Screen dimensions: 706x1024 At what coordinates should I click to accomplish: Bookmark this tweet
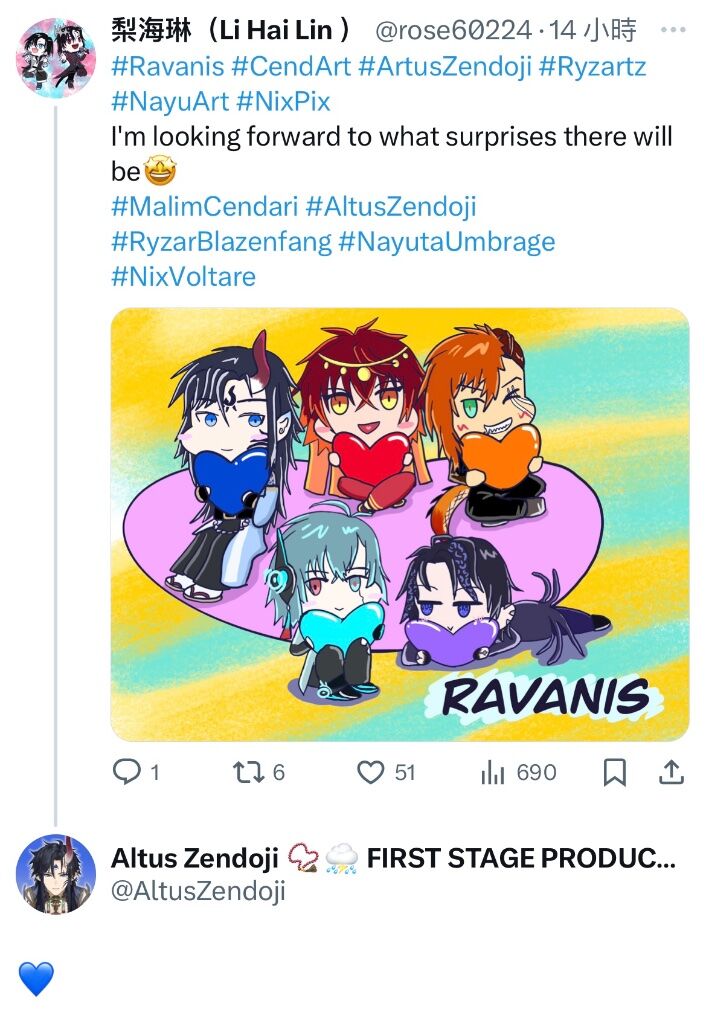(615, 773)
